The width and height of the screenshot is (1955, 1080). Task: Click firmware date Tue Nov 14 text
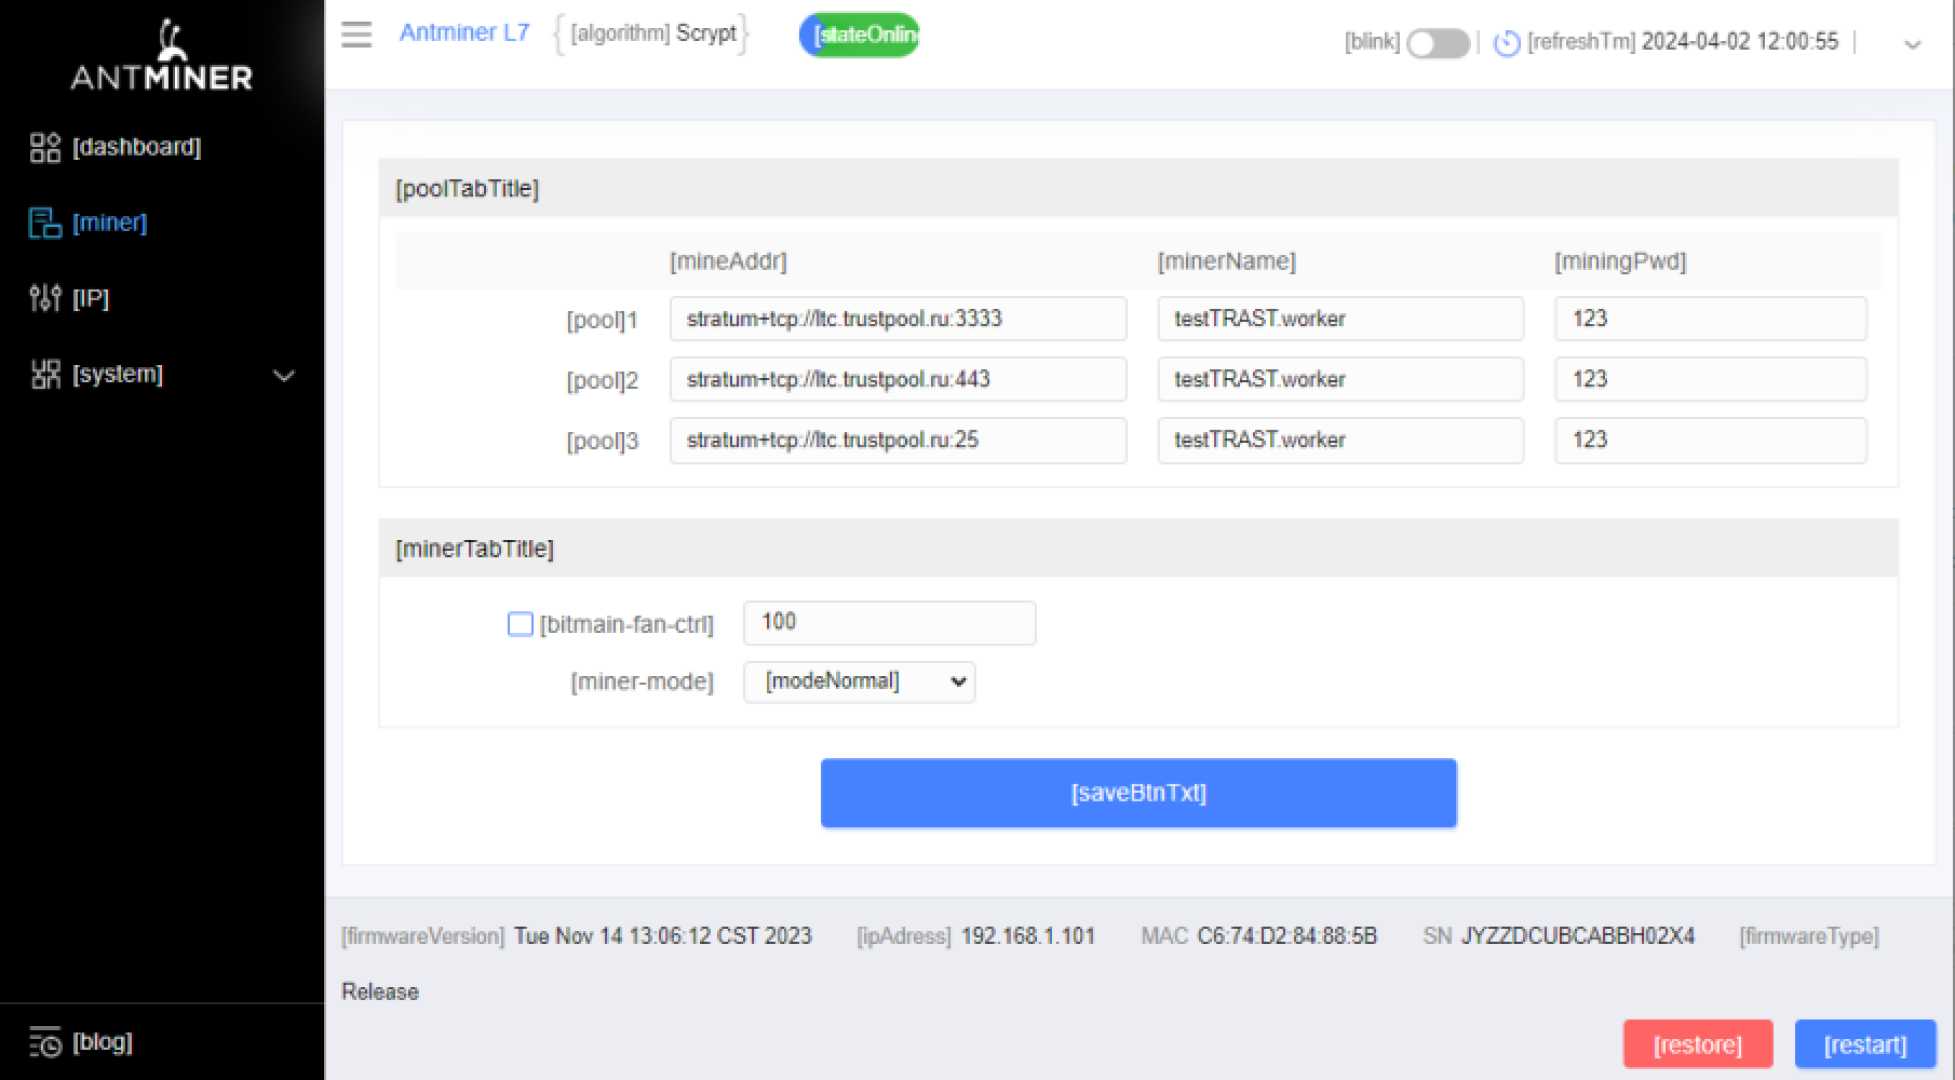click(x=663, y=937)
